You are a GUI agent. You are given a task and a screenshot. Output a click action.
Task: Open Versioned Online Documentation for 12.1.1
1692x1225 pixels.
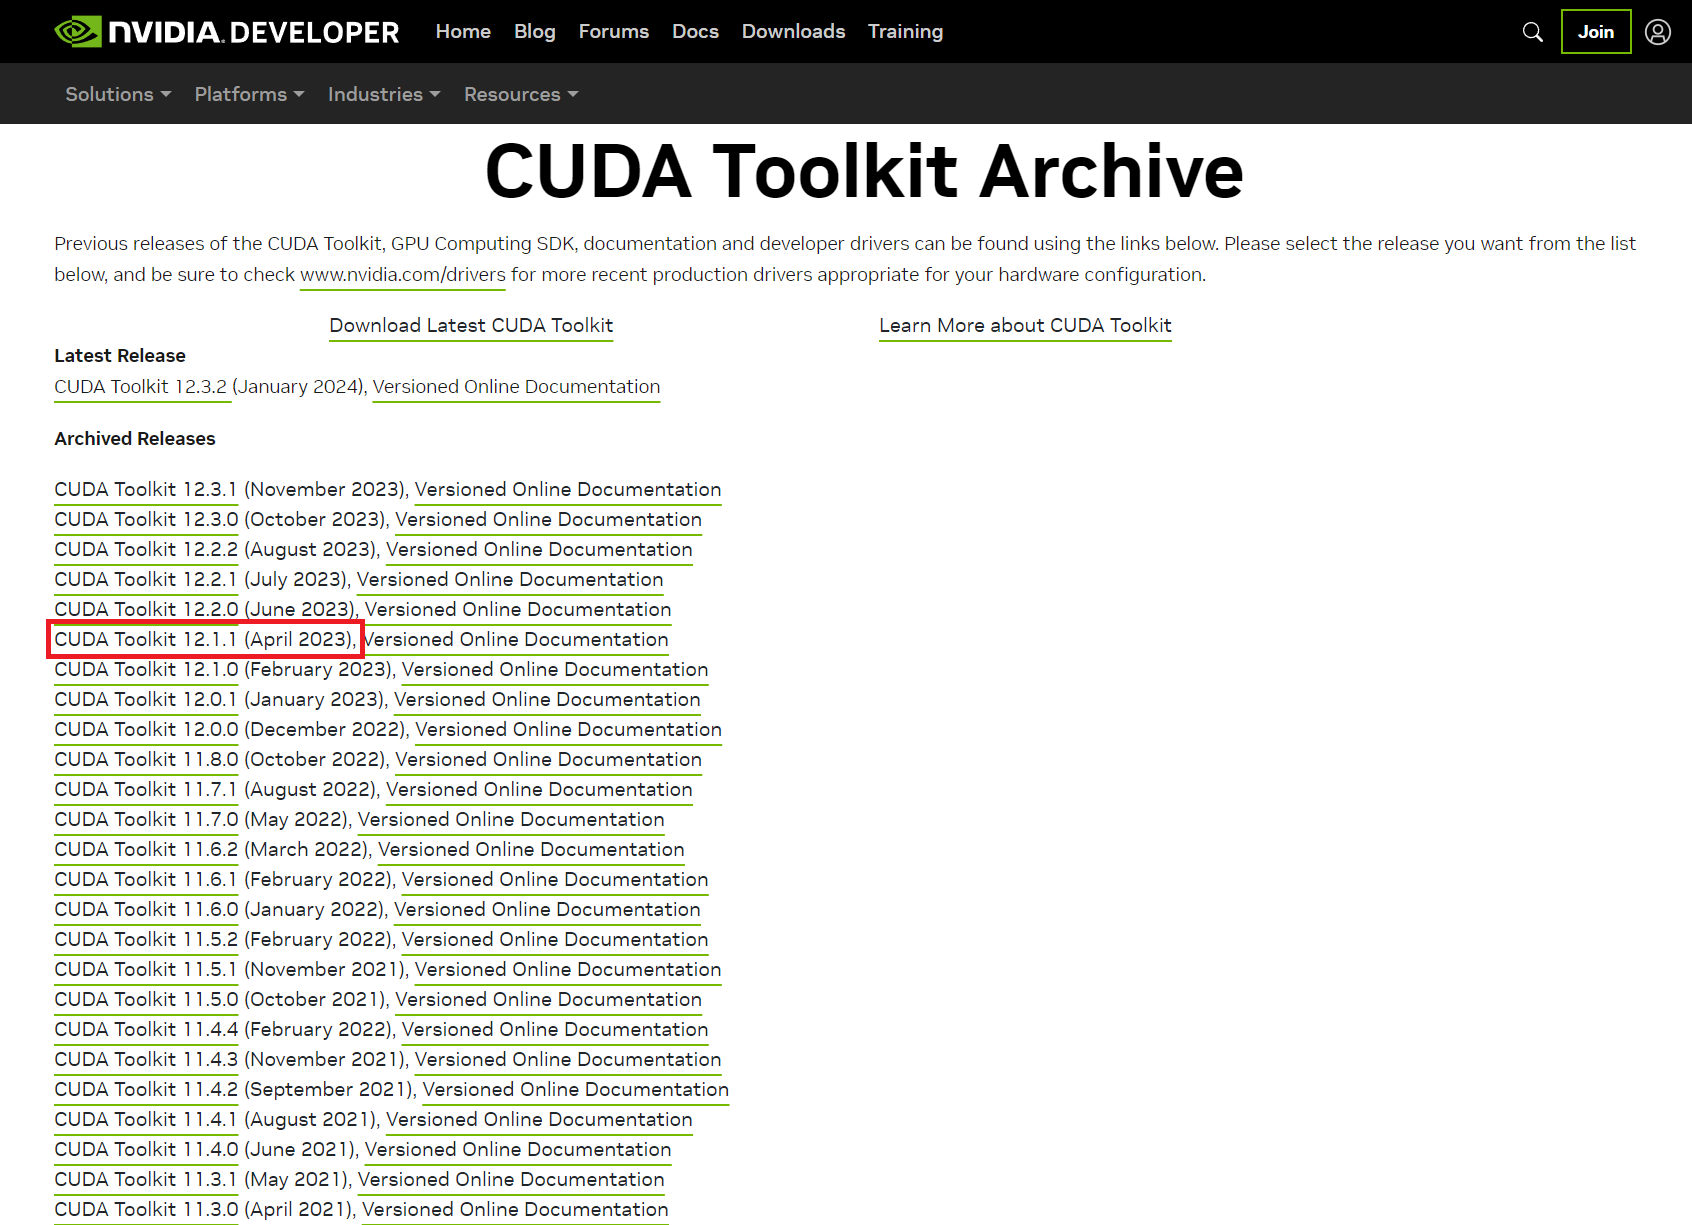tap(515, 640)
